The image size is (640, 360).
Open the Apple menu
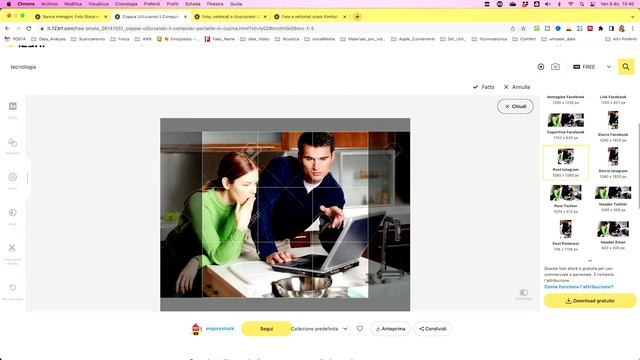pos(9,4)
